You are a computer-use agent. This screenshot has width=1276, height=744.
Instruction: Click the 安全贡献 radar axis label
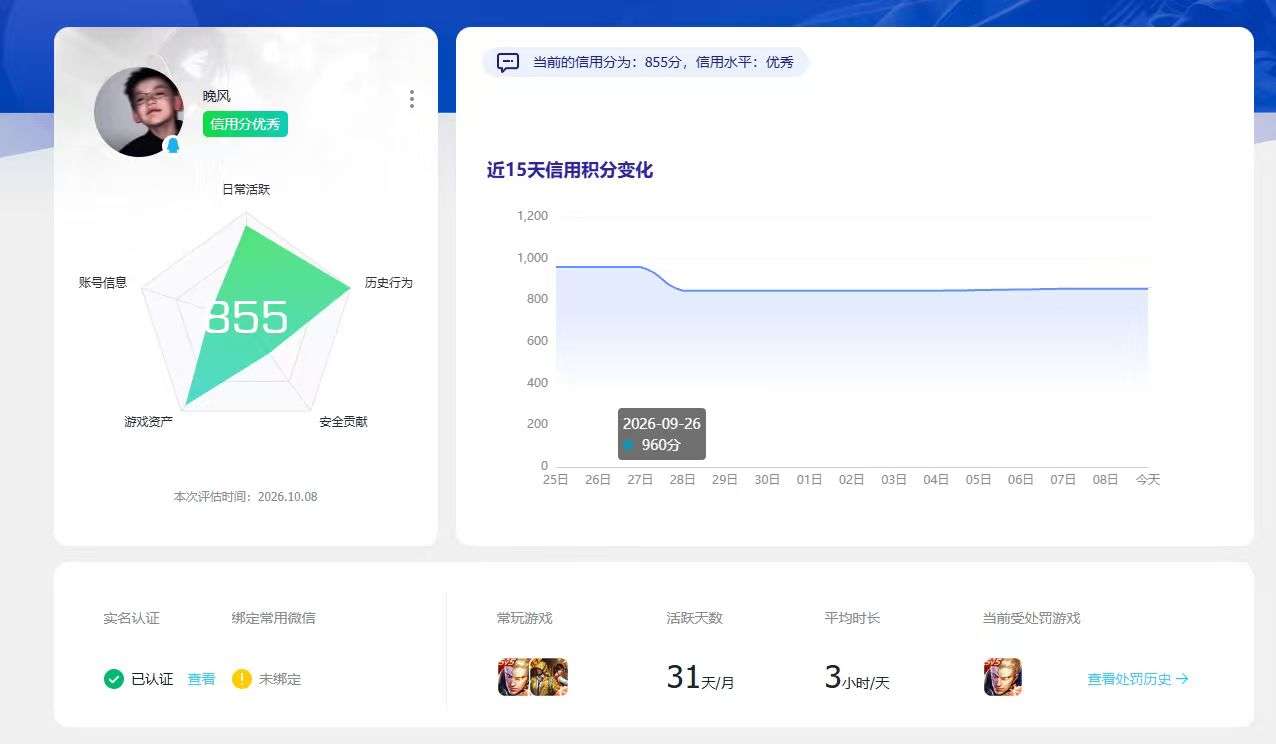pos(344,422)
